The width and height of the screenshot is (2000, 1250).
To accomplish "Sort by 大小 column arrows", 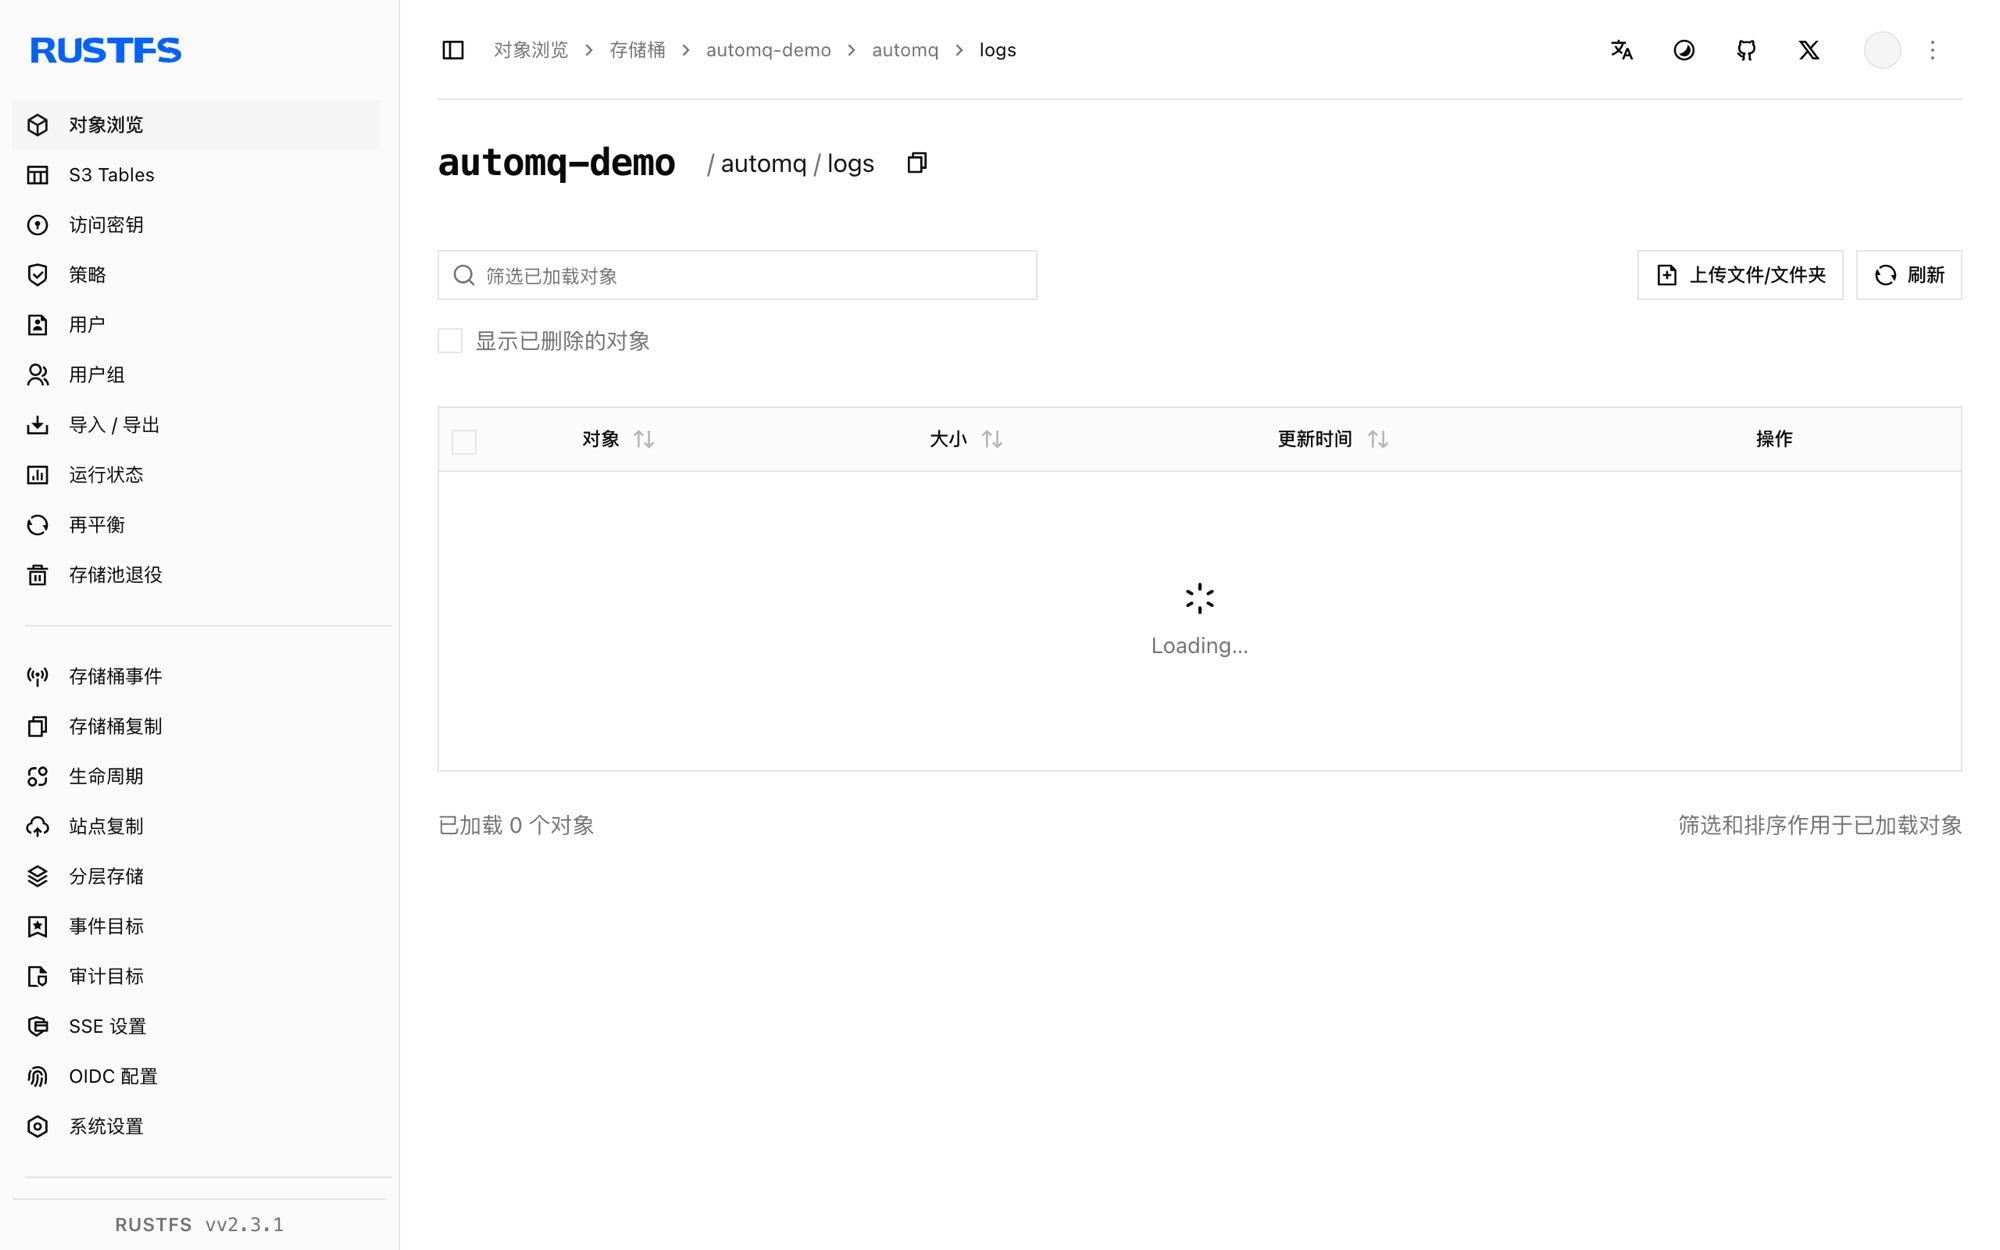I will [x=992, y=439].
